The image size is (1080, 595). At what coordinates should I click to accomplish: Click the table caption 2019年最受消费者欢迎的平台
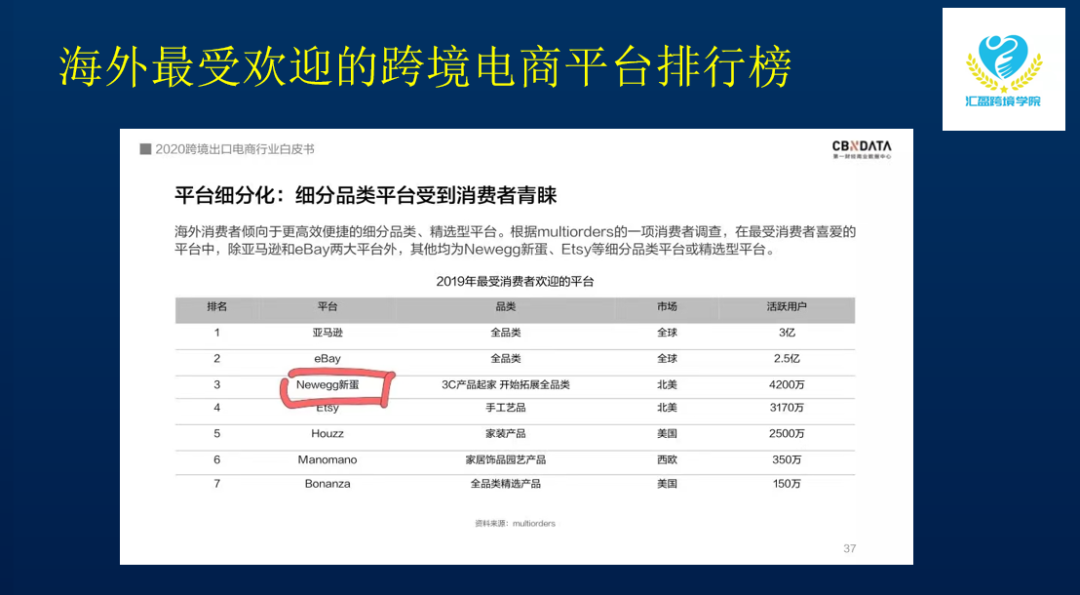point(515,281)
